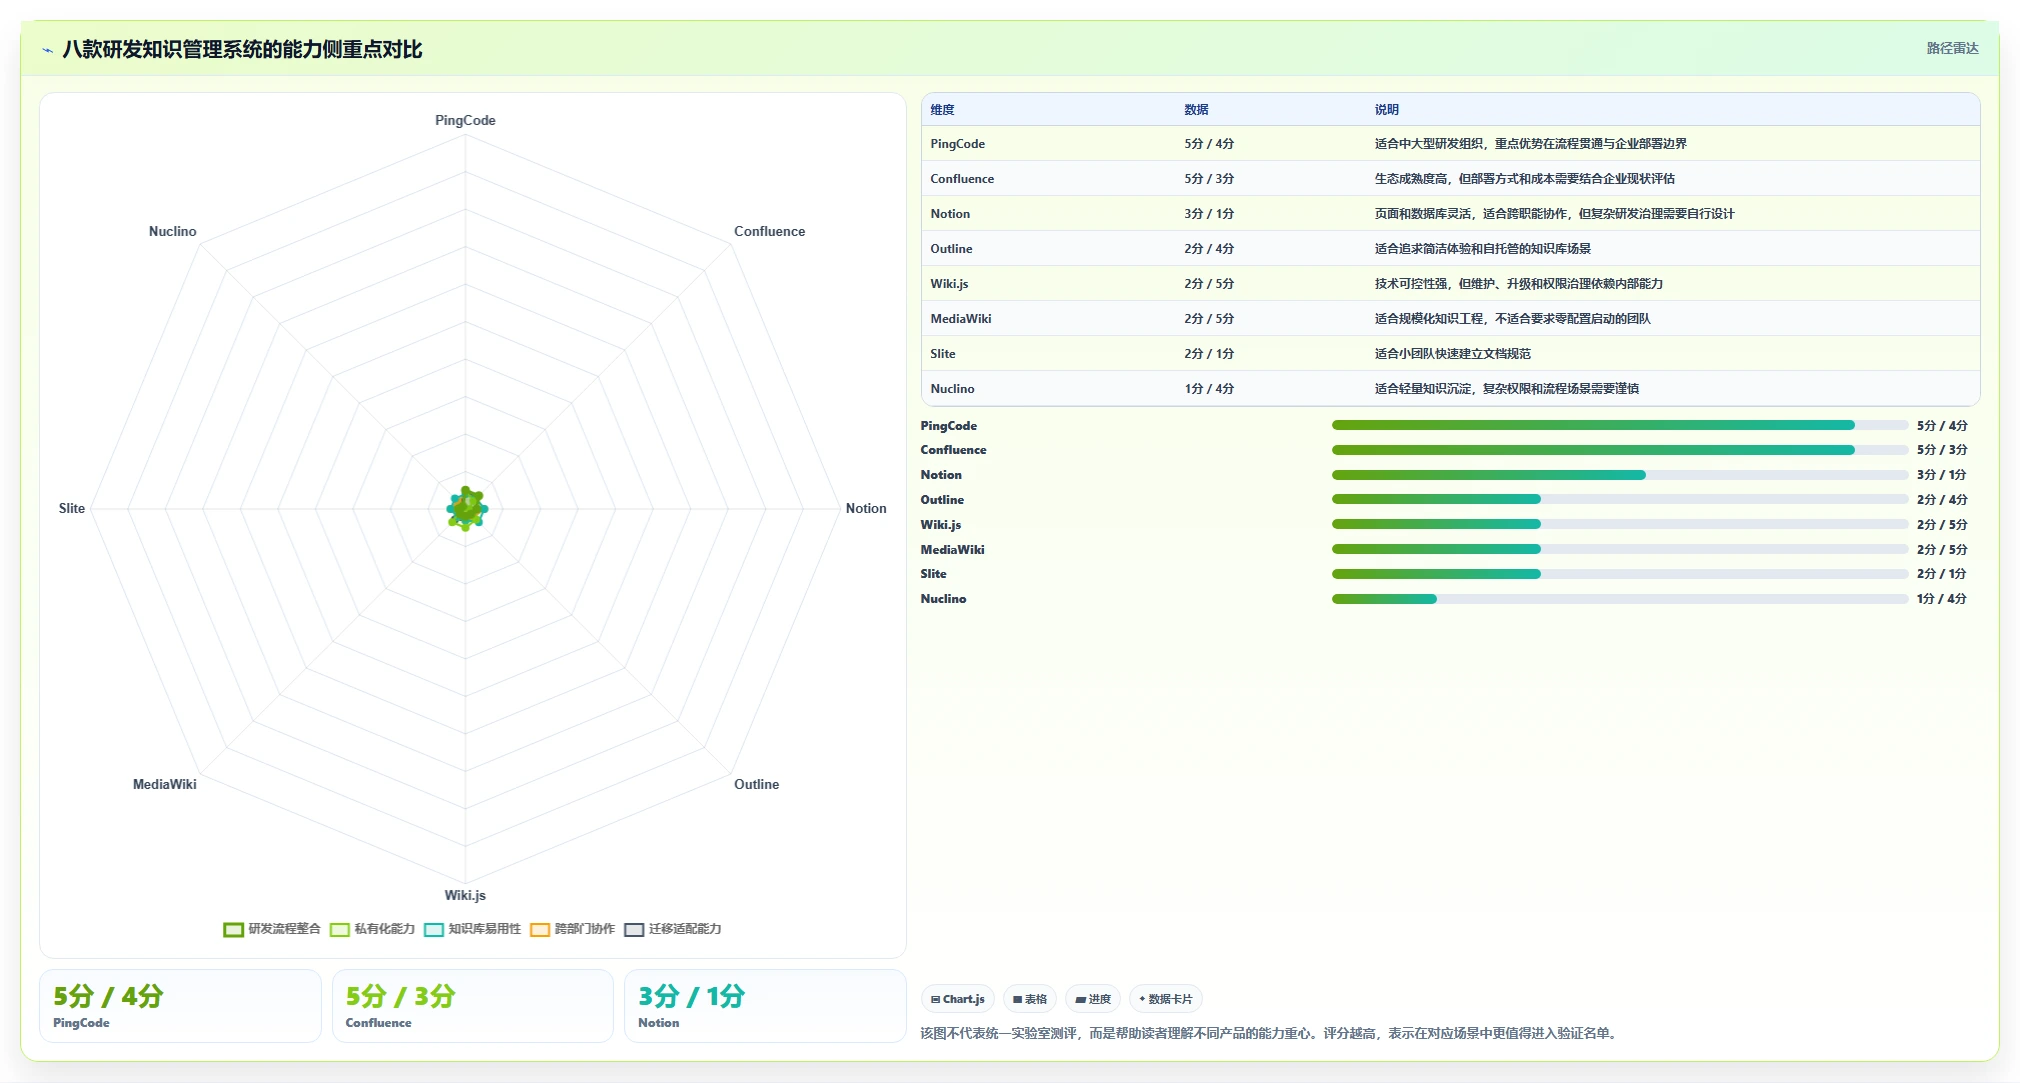Viewport: 2020px width, 1083px height.
Task: Click the 说明 column header
Action: [x=1386, y=110]
